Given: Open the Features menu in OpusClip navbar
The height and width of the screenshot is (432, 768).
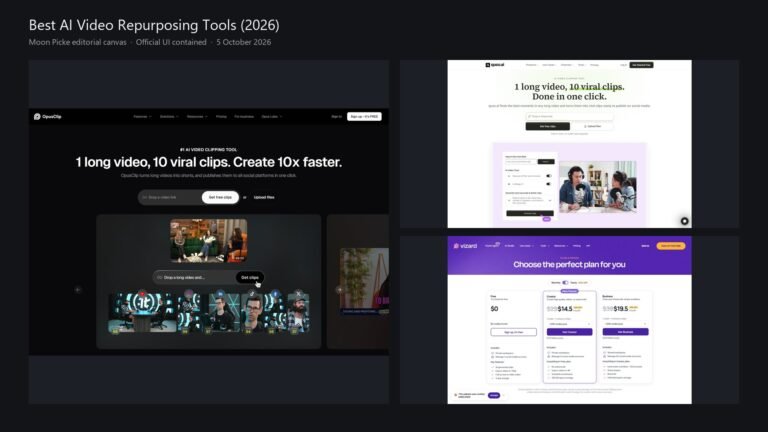Looking at the screenshot, I should point(143,117).
